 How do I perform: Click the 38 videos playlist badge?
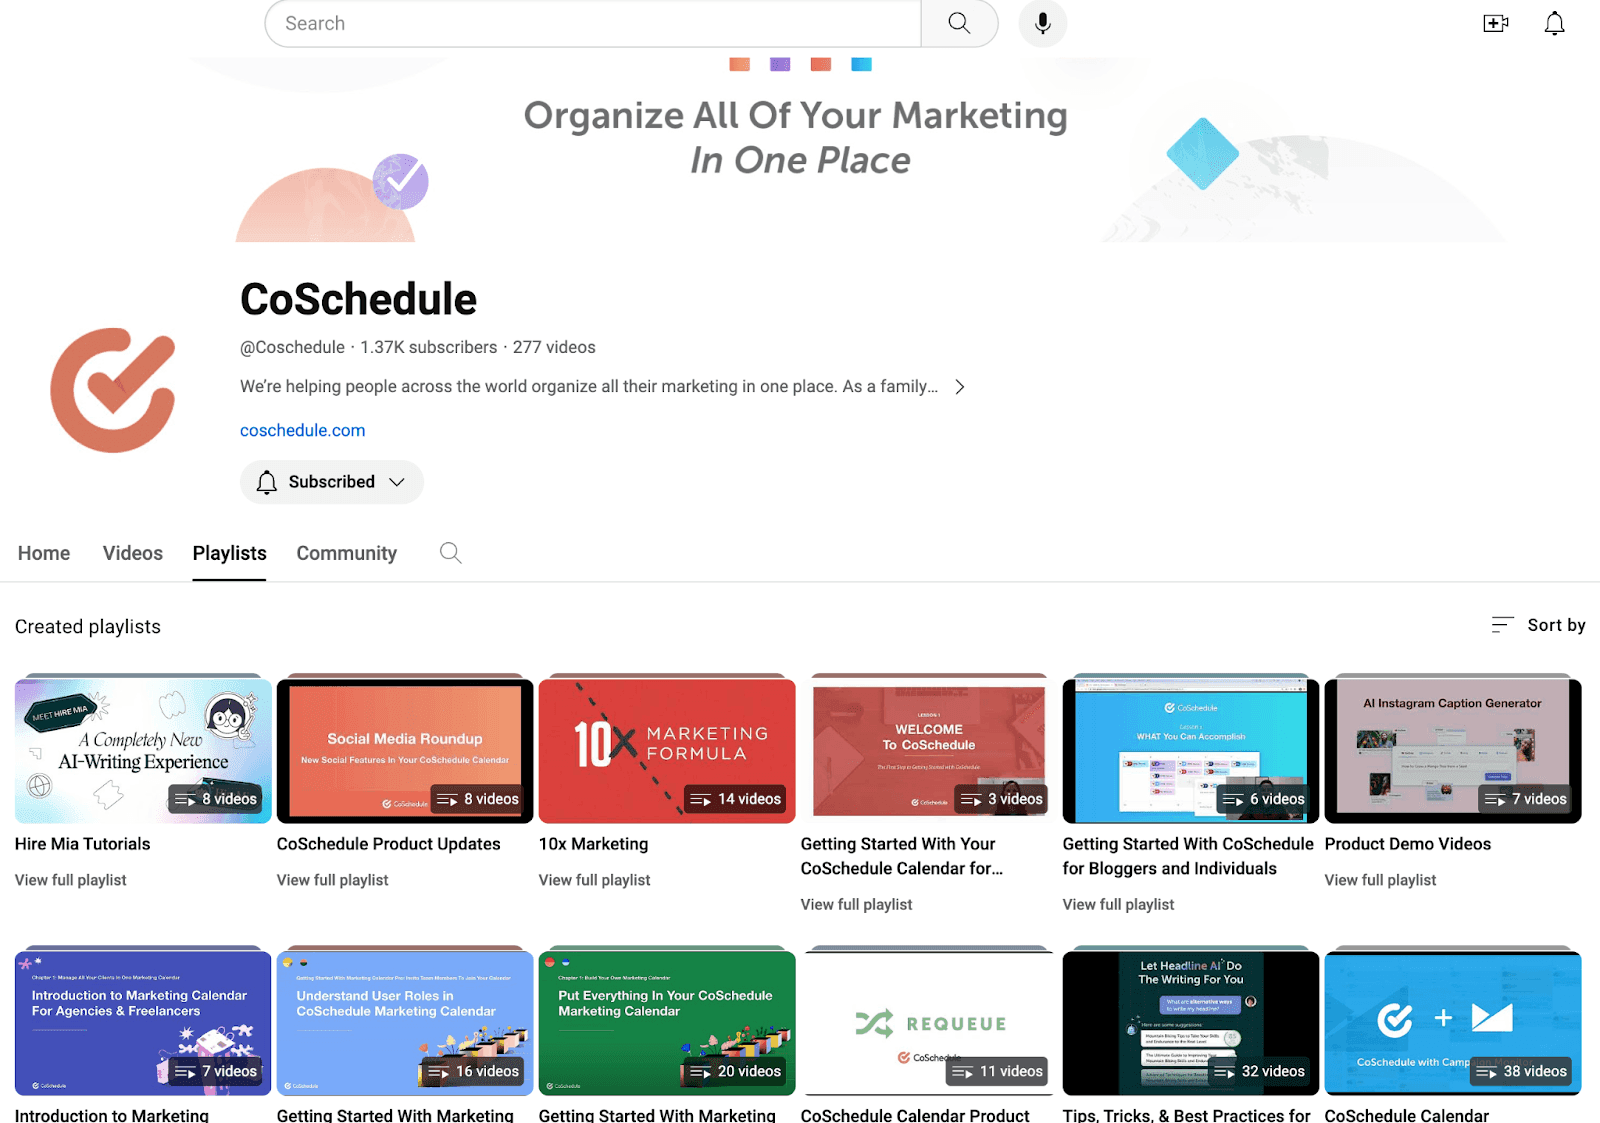click(1522, 1071)
